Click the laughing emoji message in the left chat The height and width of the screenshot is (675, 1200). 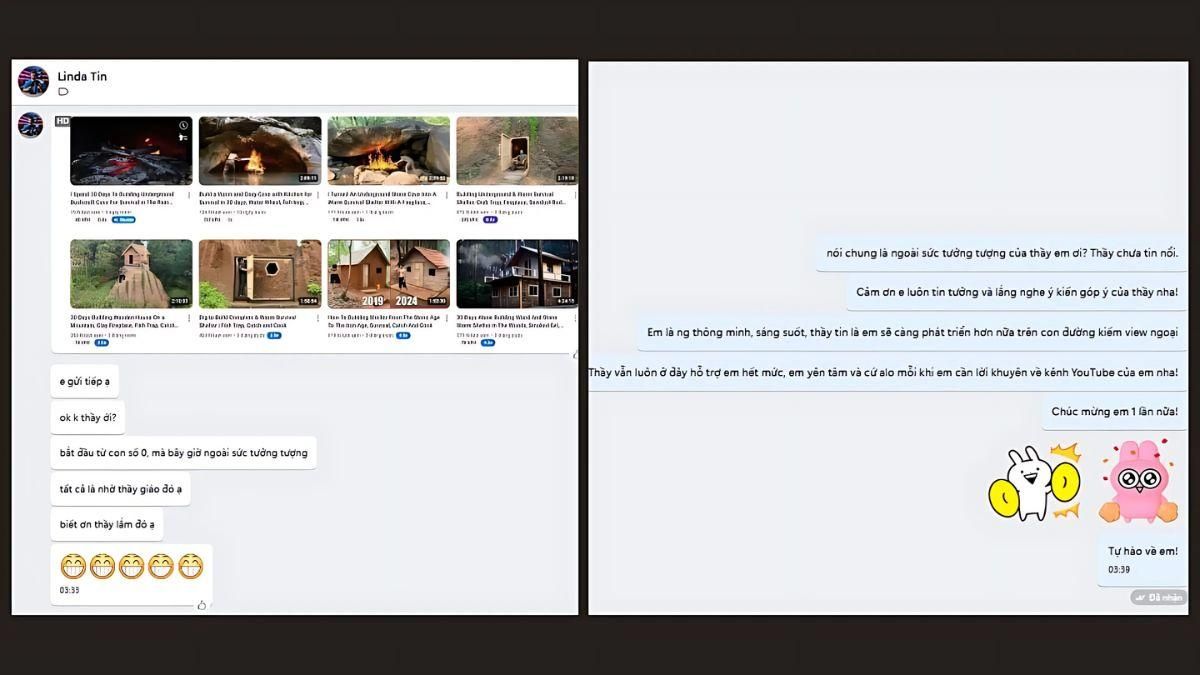(130, 566)
